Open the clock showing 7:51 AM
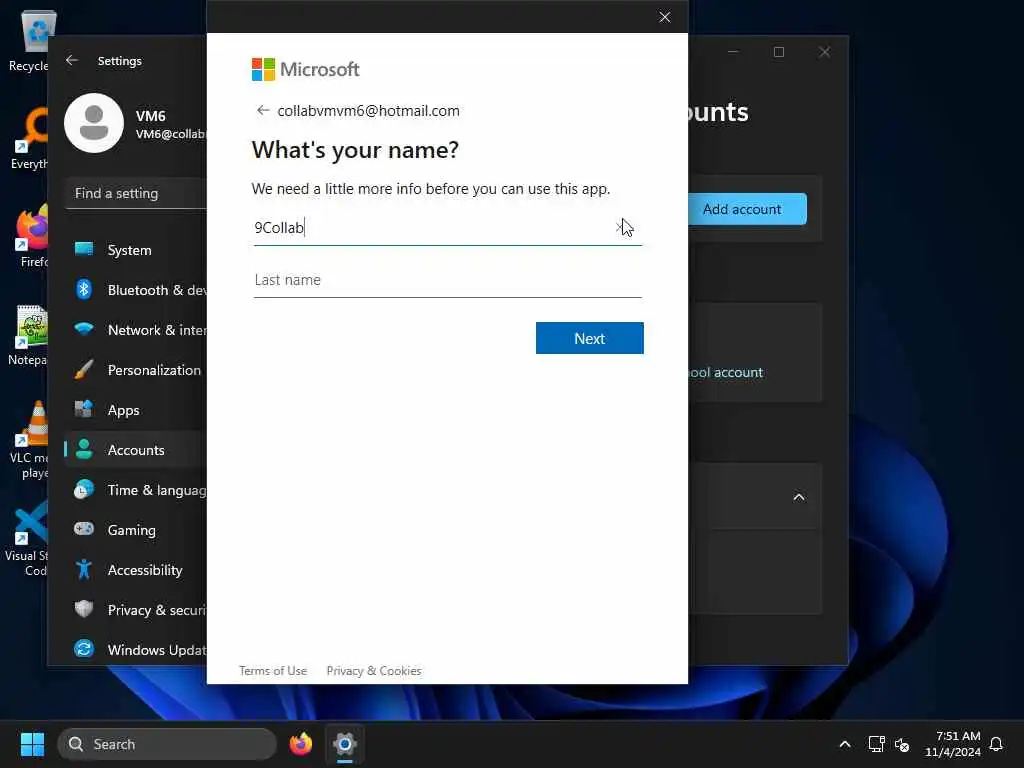Screen dimensions: 1024x768 click(953, 744)
